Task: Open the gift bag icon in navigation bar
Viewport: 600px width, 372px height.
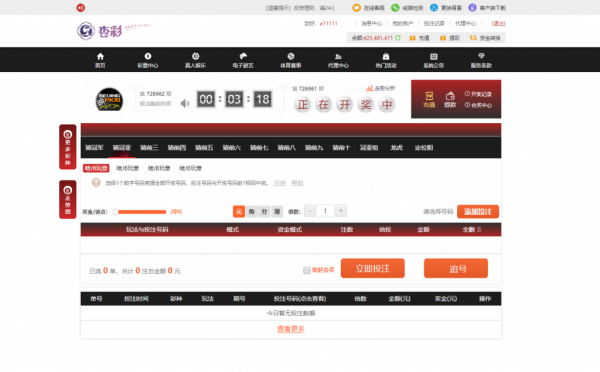Action: [x=386, y=56]
